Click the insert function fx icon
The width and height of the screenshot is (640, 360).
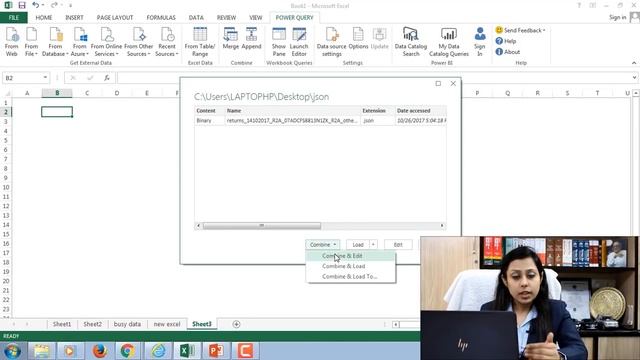107,78
